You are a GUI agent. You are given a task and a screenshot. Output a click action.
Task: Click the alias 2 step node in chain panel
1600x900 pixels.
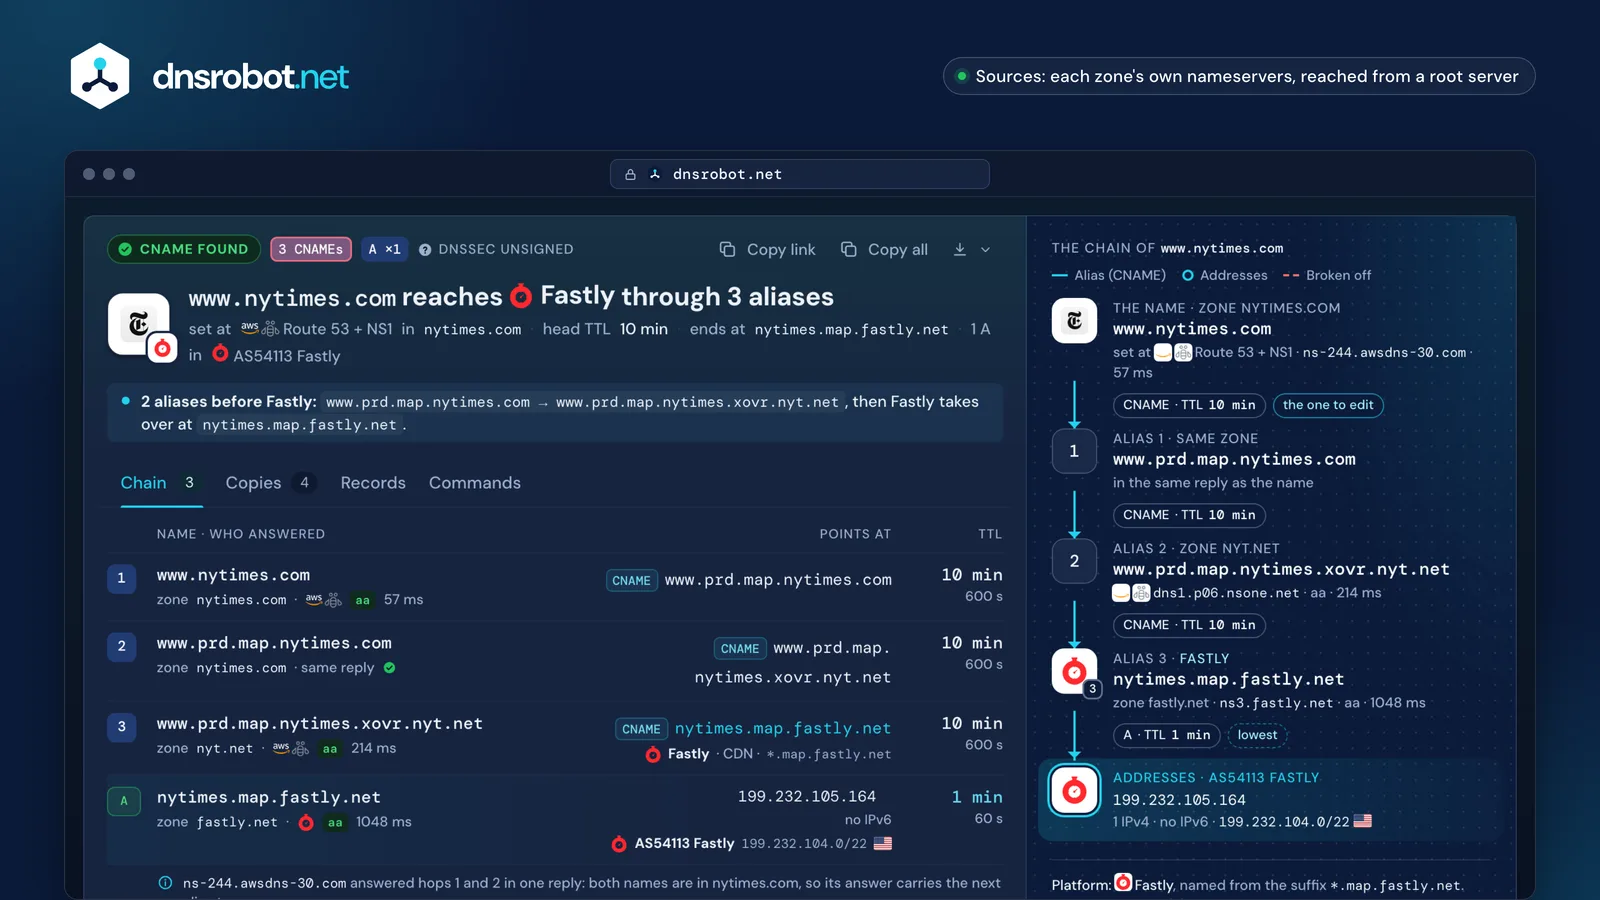[x=1074, y=561]
